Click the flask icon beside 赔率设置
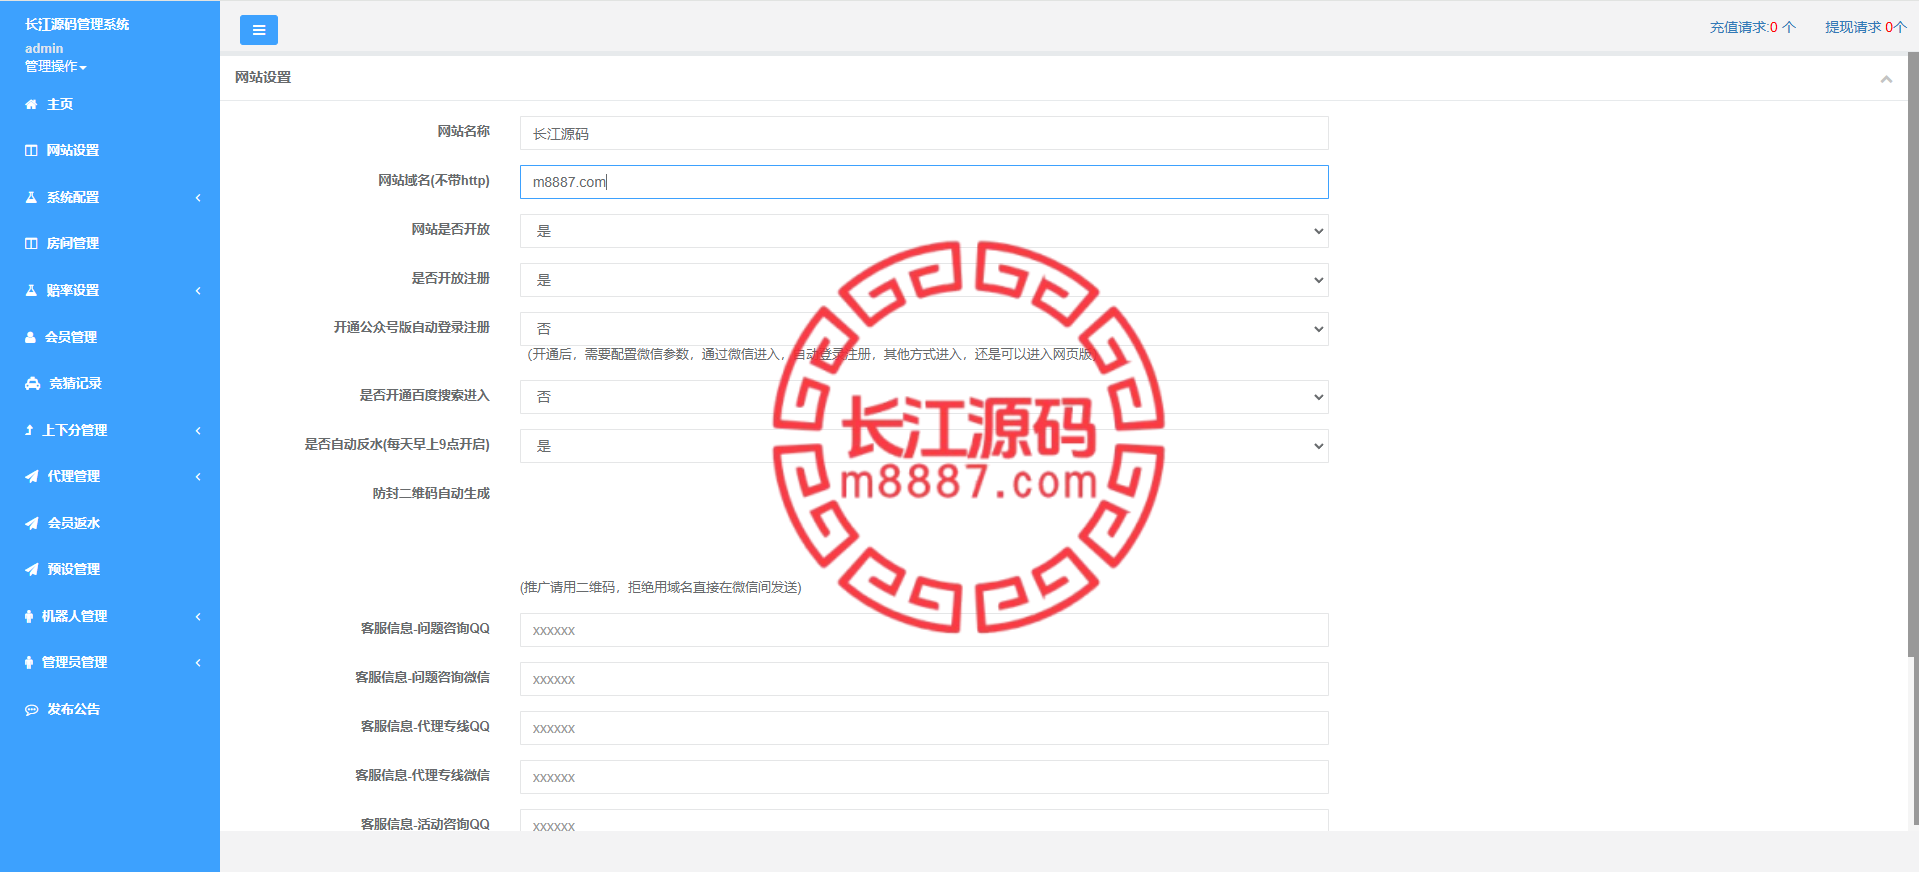Viewport: 1919px width, 872px height. pos(31,290)
